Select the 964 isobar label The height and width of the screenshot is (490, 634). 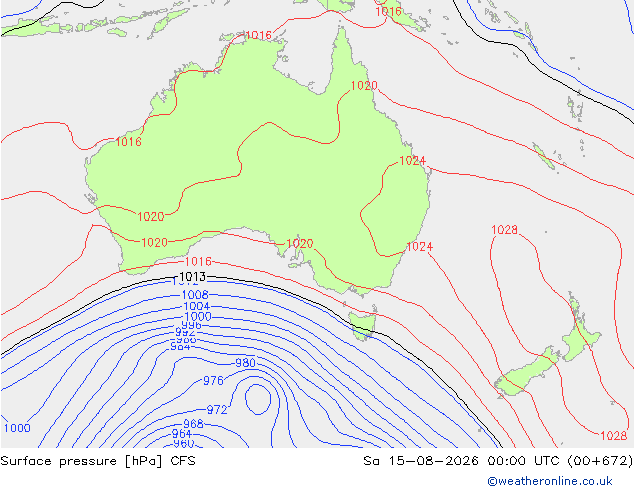point(182,434)
